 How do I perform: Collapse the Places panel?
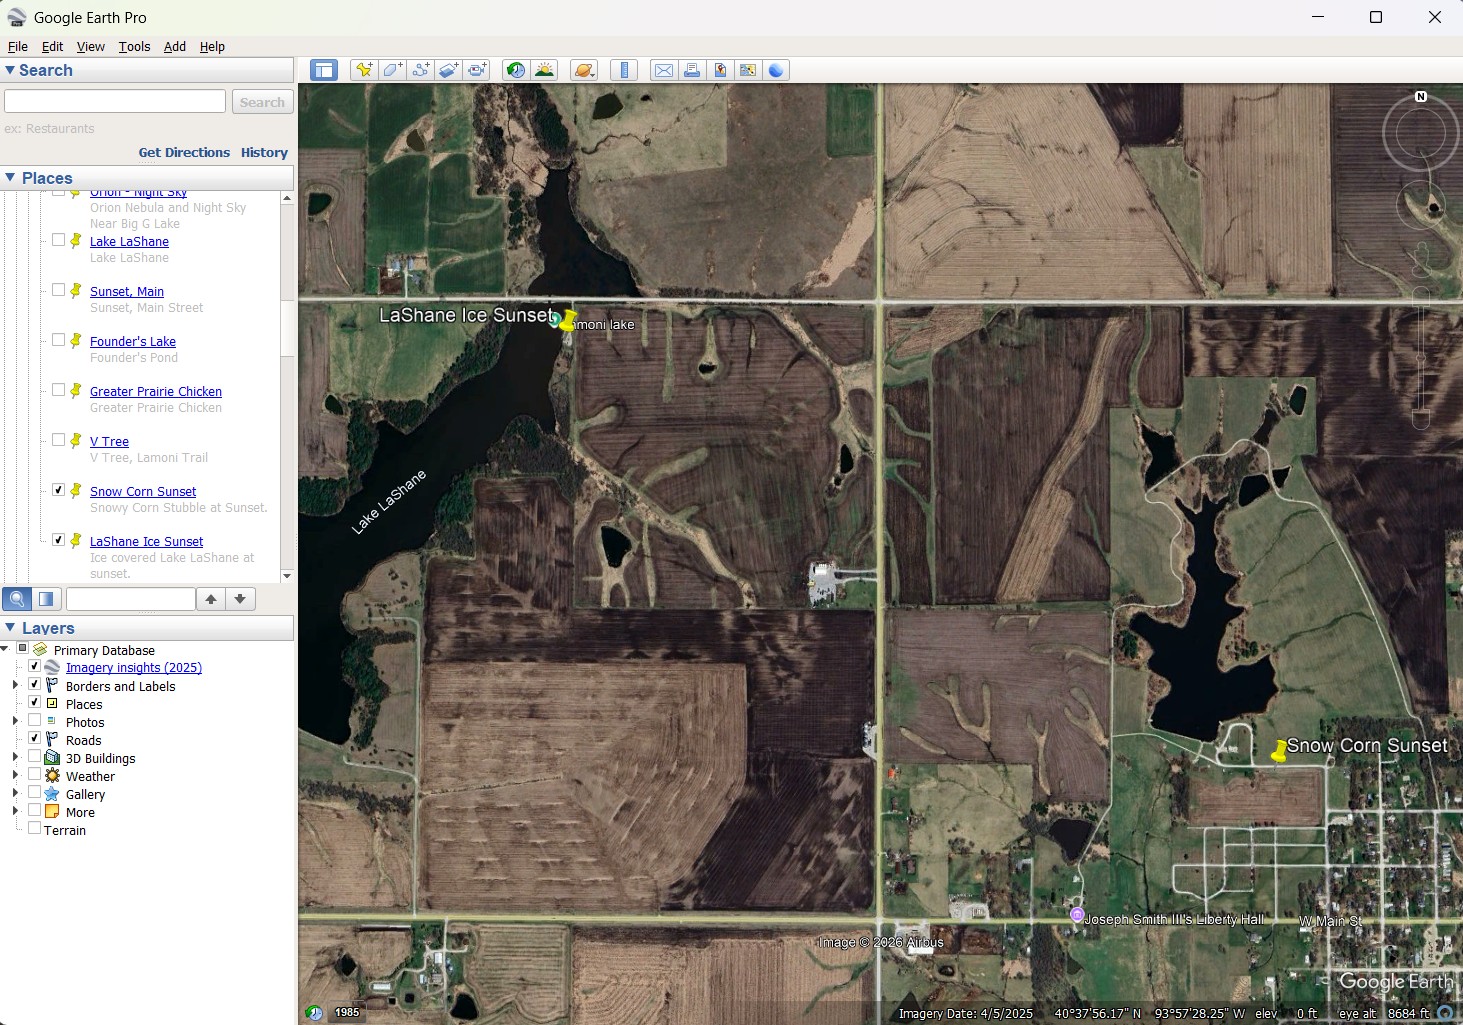(x=10, y=178)
